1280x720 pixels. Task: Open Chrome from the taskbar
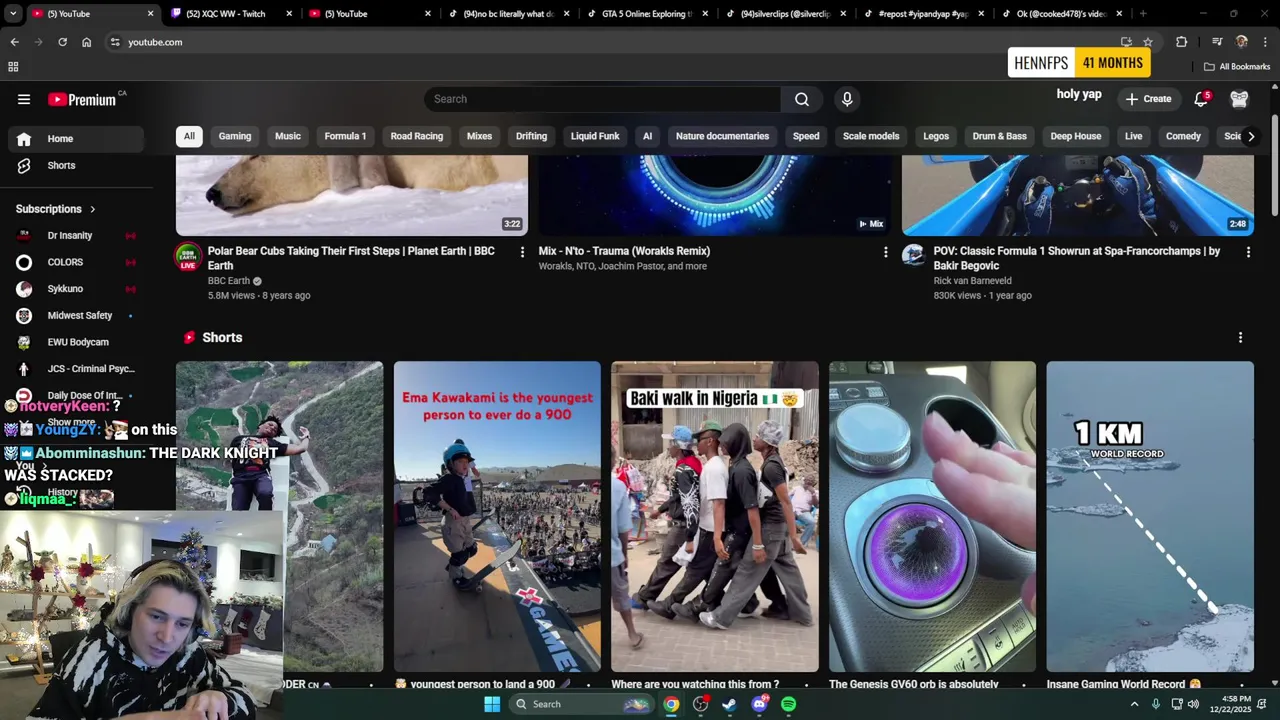671,704
